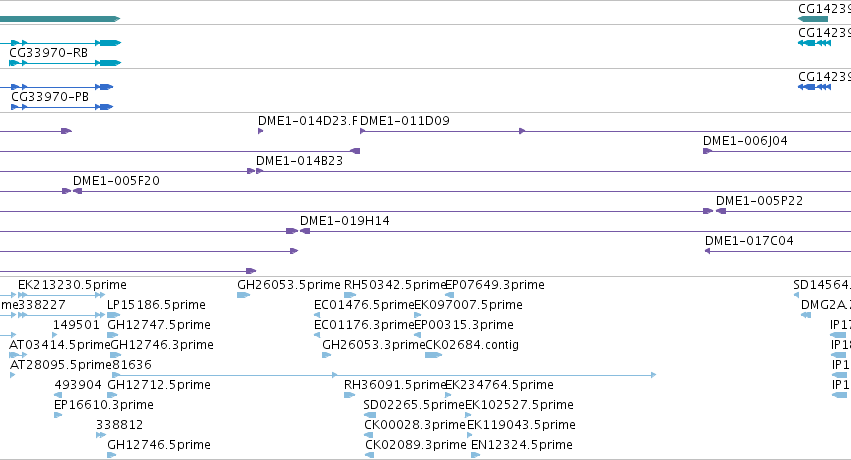Click the GH26053.5prime EST arrow glyph
The width and height of the screenshot is (851, 460).
coord(243,295)
